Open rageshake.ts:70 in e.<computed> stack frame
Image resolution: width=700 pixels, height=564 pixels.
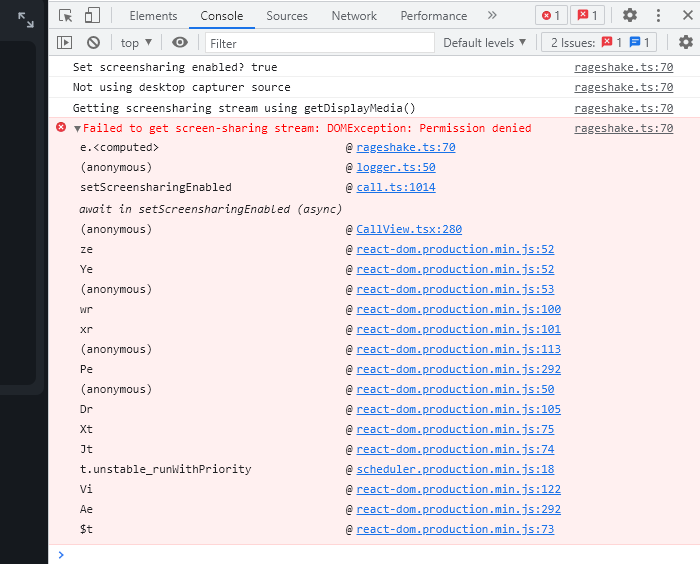(x=406, y=147)
